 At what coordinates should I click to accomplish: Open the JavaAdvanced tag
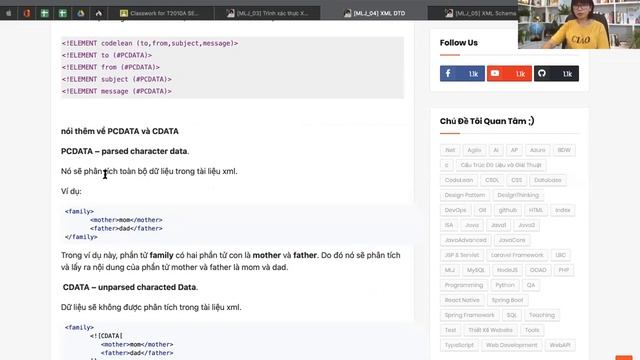(465, 240)
